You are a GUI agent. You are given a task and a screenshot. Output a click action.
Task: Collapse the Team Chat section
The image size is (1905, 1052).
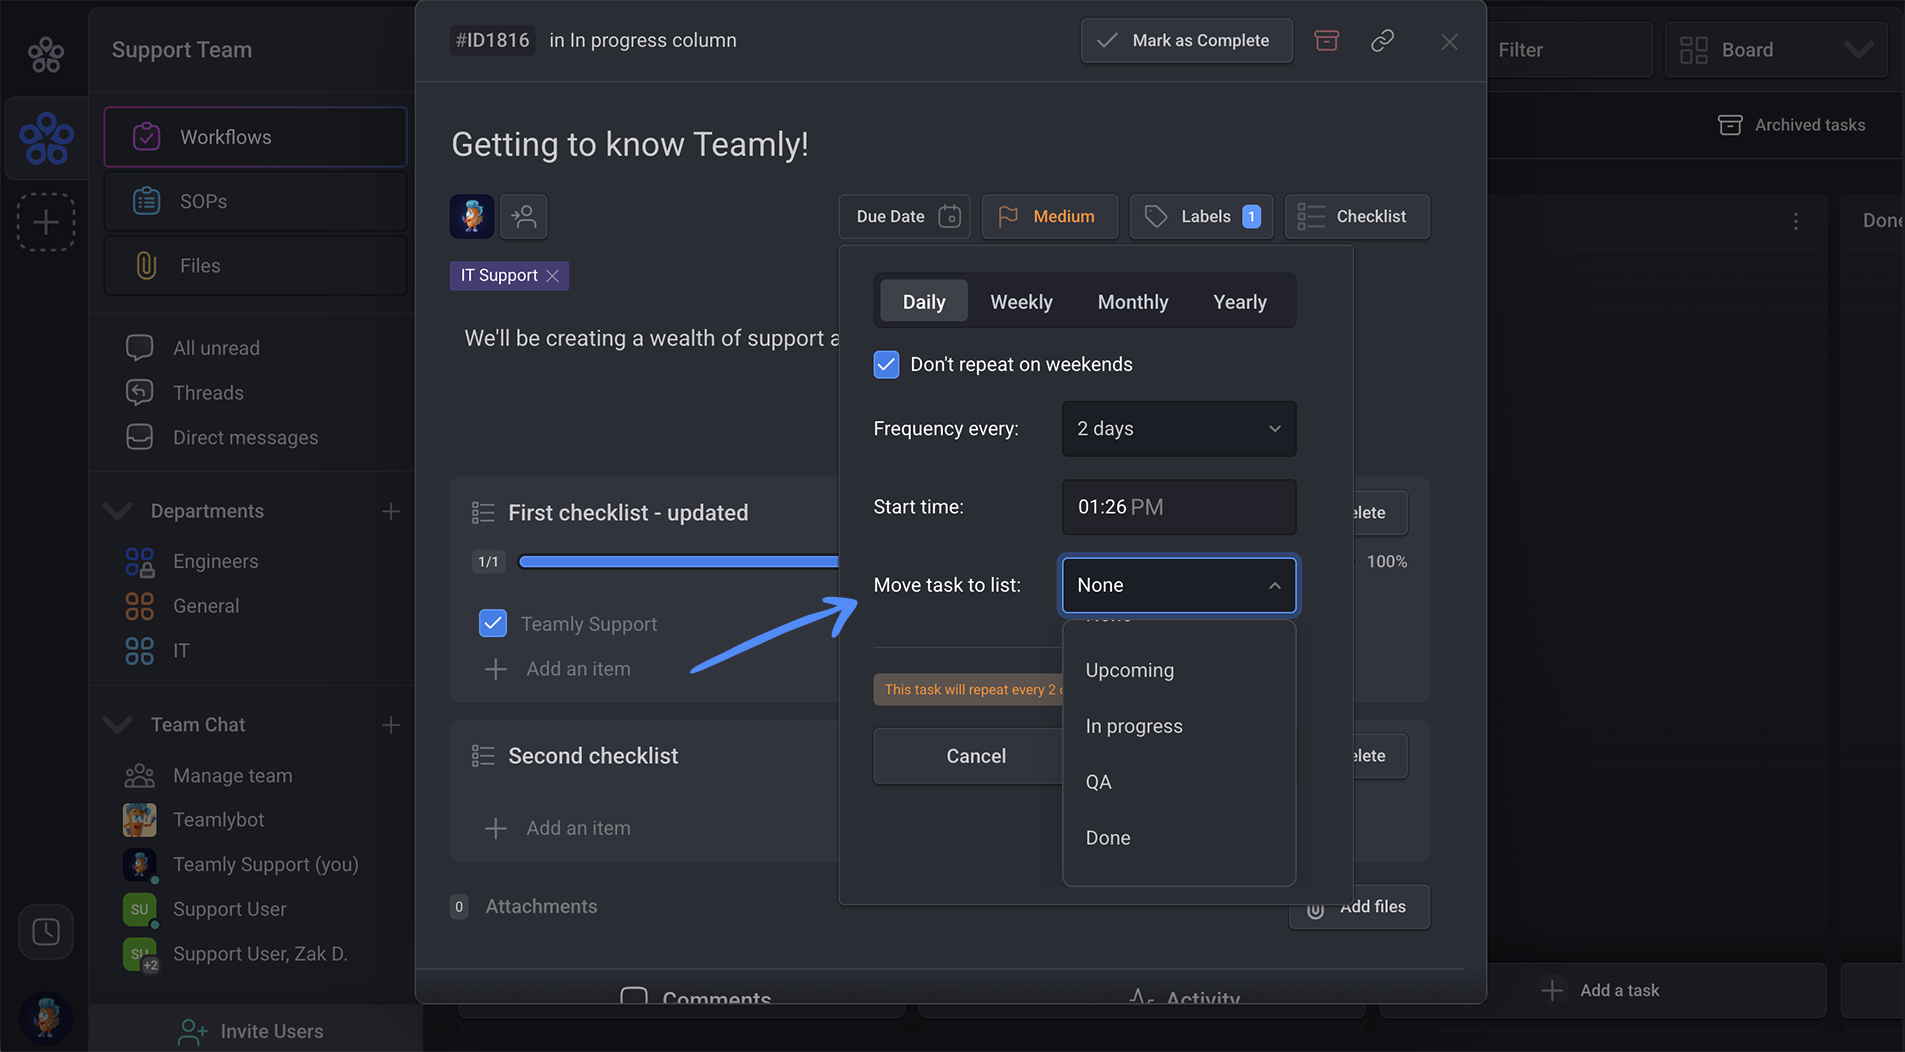tap(118, 725)
